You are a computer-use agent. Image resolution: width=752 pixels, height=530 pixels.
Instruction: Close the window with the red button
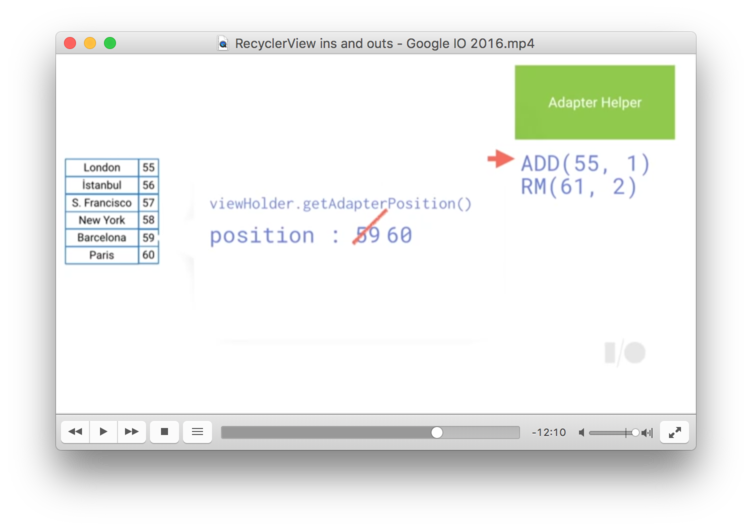click(70, 43)
